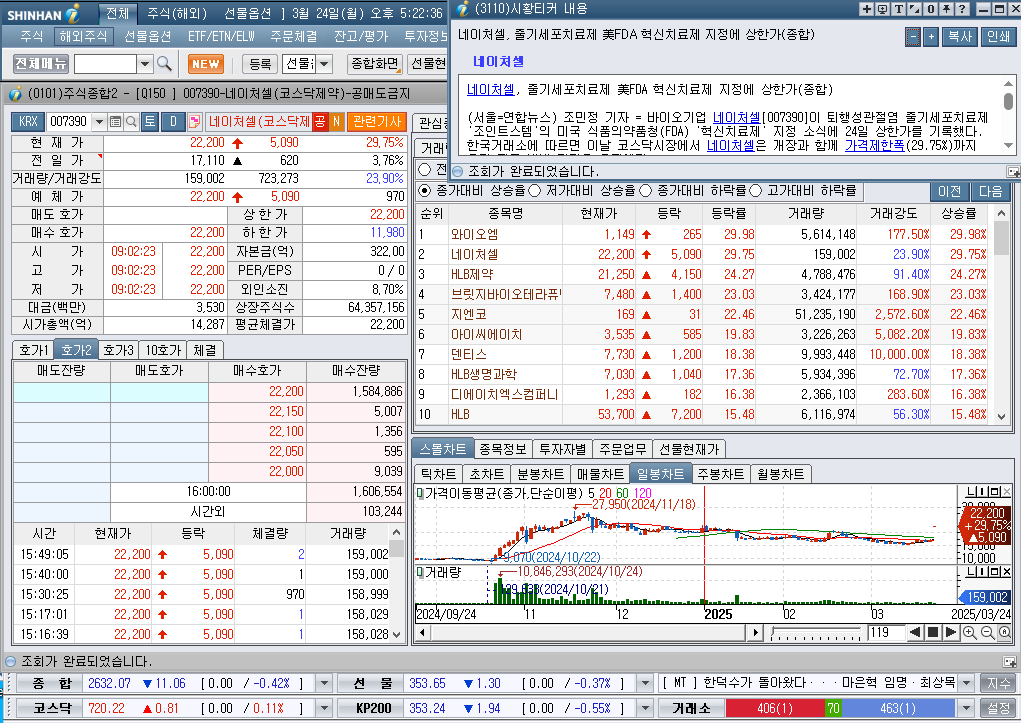Click the L icon in price chart pane
This screenshot has height=723, width=1021.
pyautogui.click(x=972, y=491)
